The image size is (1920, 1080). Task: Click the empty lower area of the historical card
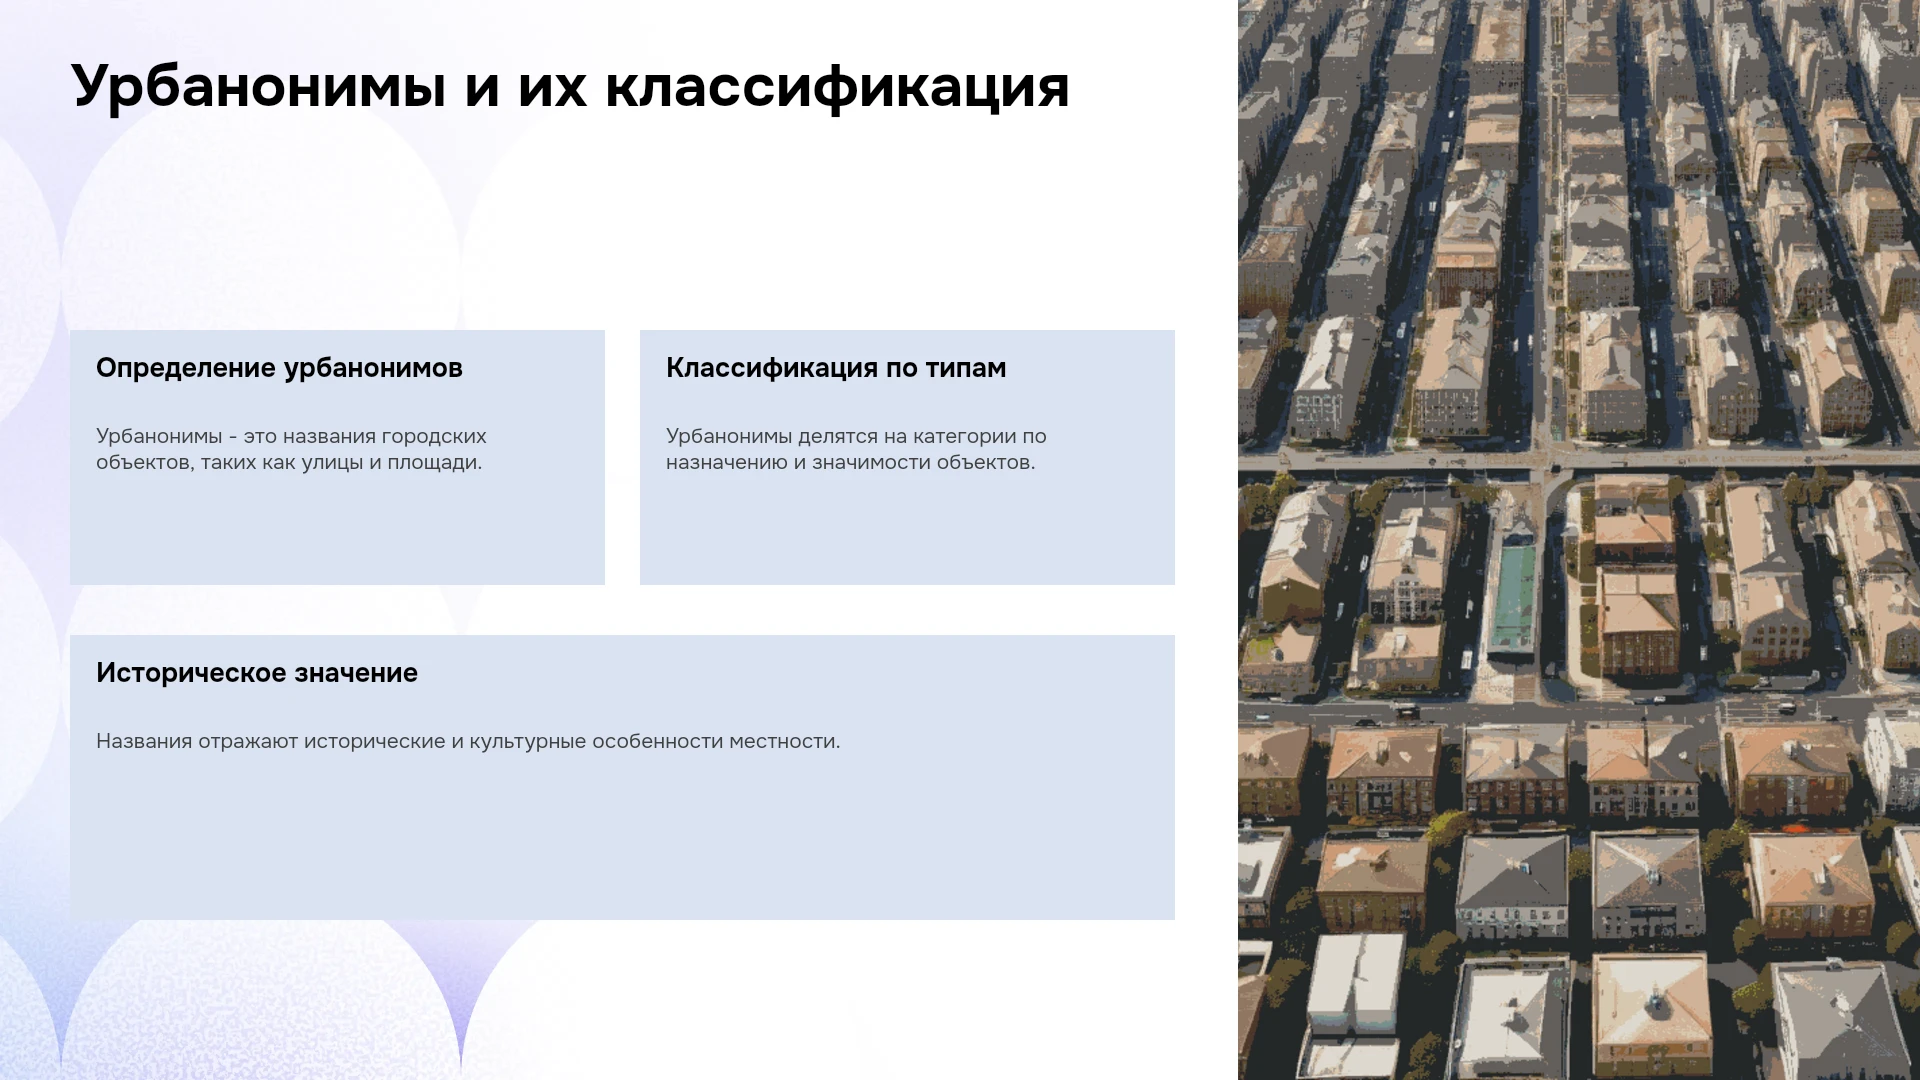tap(622, 840)
